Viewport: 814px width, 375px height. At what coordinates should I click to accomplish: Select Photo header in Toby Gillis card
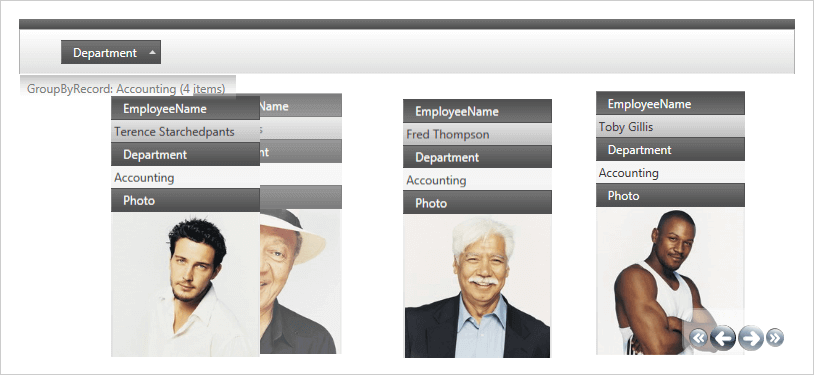[670, 195]
